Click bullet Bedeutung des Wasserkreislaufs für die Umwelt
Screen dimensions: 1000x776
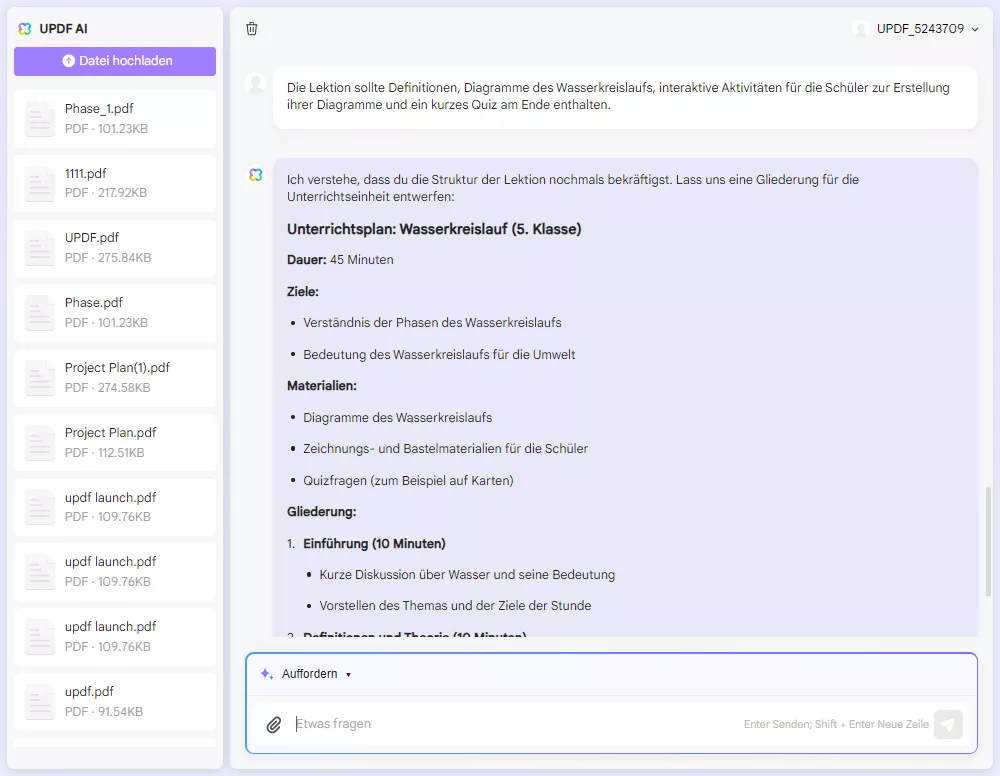[x=439, y=355]
